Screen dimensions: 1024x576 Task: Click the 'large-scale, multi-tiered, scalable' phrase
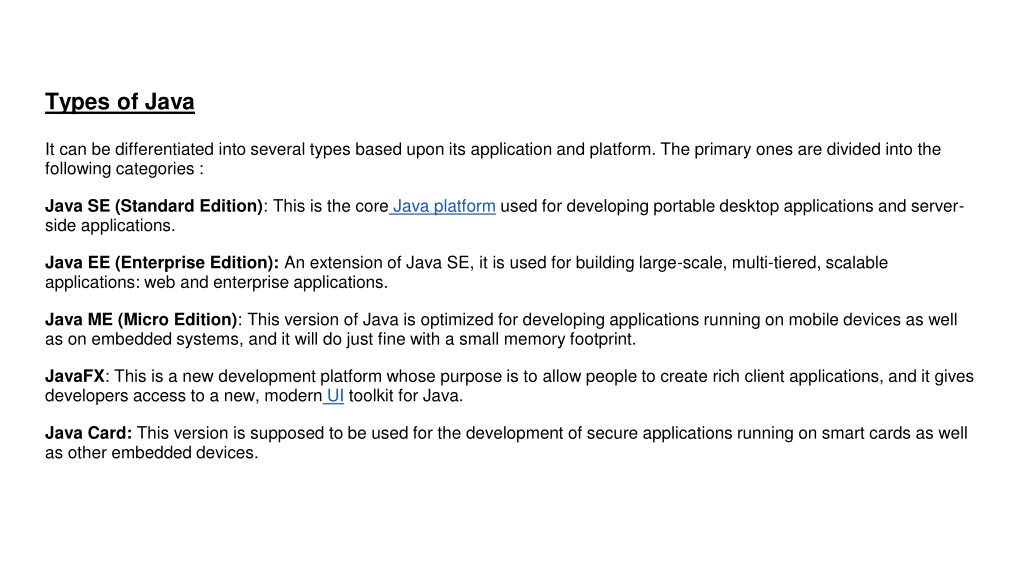click(x=763, y=263)
